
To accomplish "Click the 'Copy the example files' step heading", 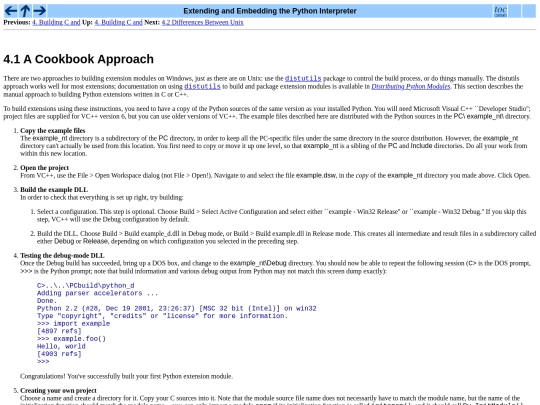I will point(53,131).
